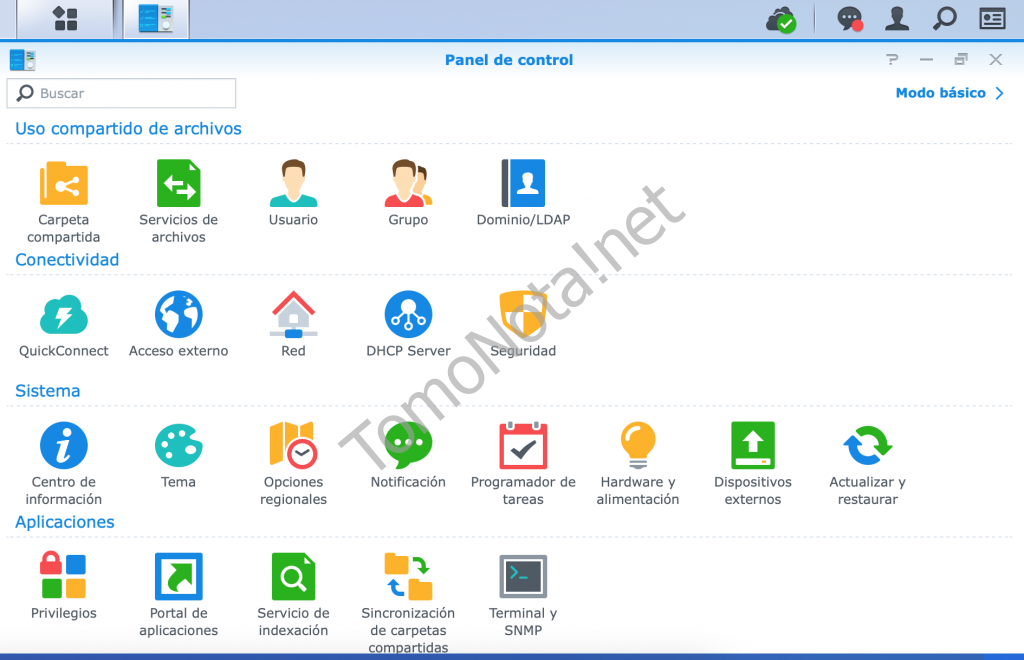Click the help question mark button

tap(892, 60)
